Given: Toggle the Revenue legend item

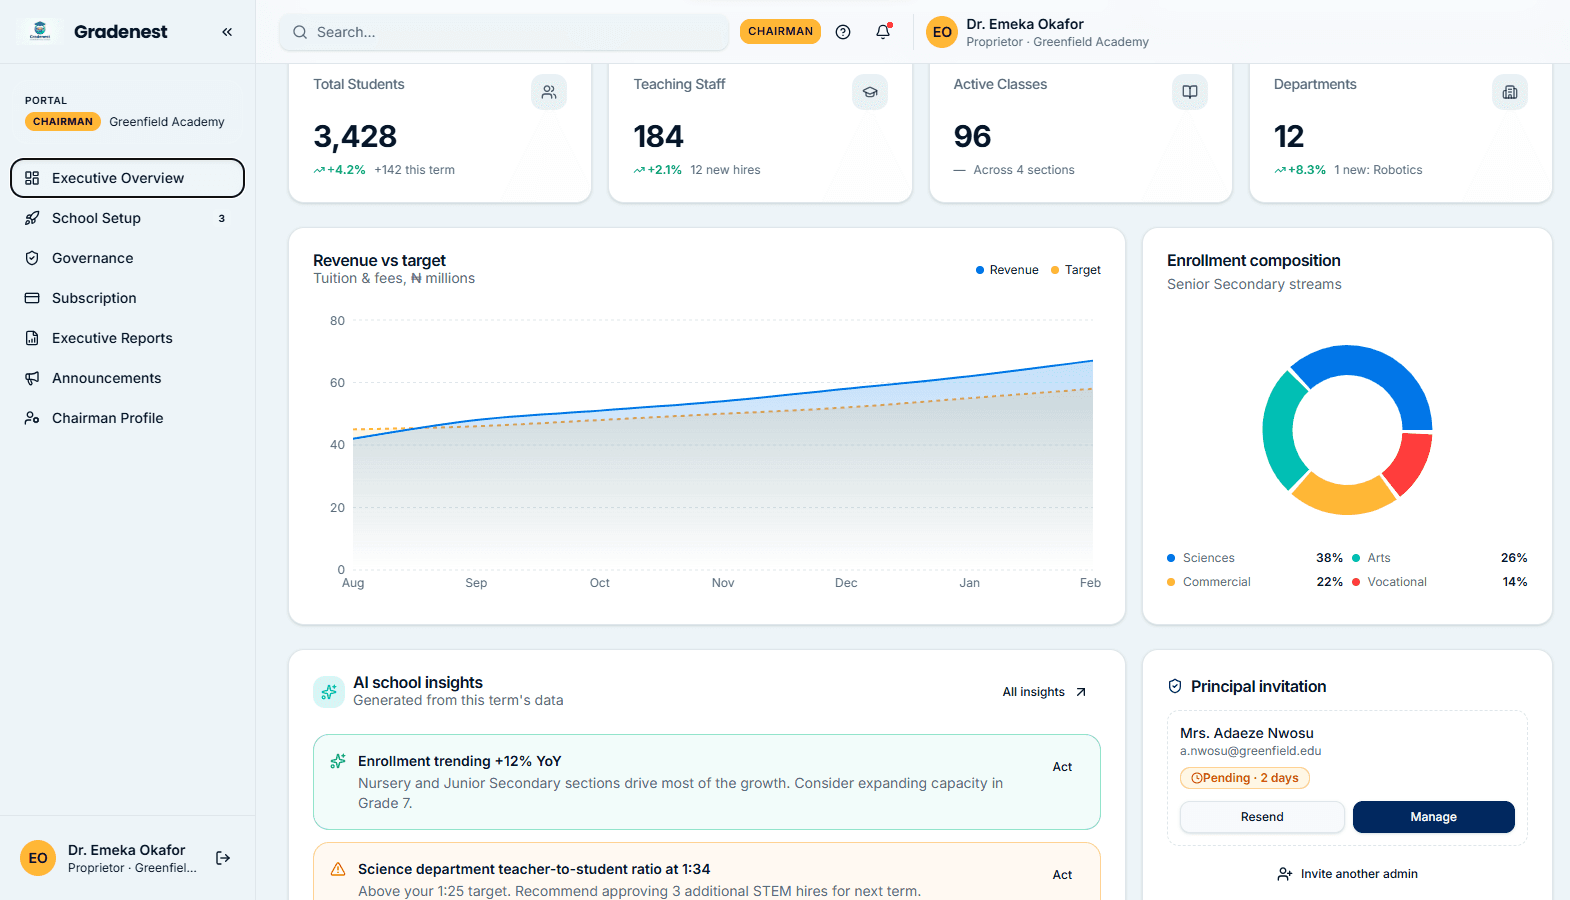Looking at the screenshot, I should pos(1007,270).
